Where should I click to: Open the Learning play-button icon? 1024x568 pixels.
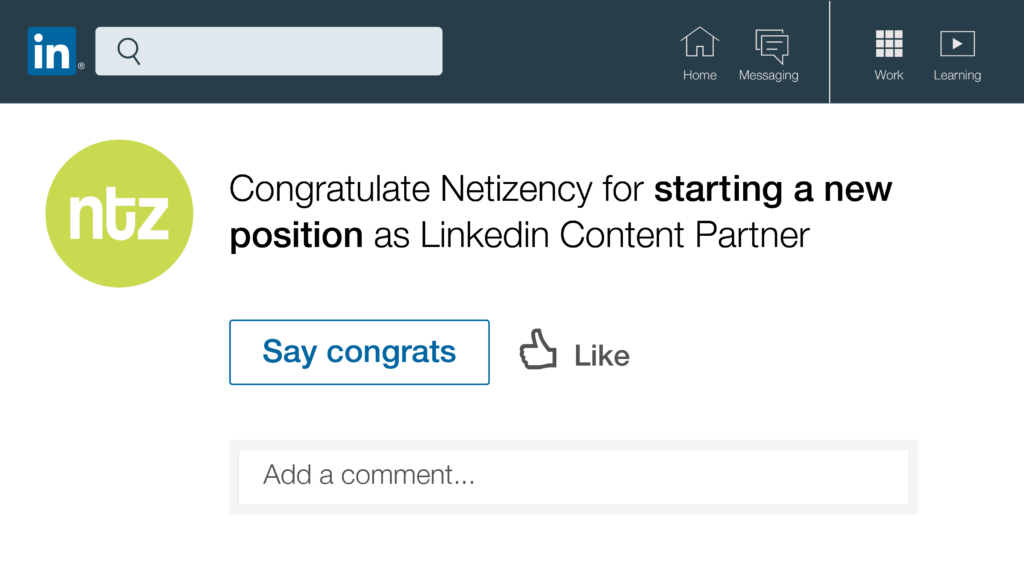pyautogui.click(x=957, y=43)
